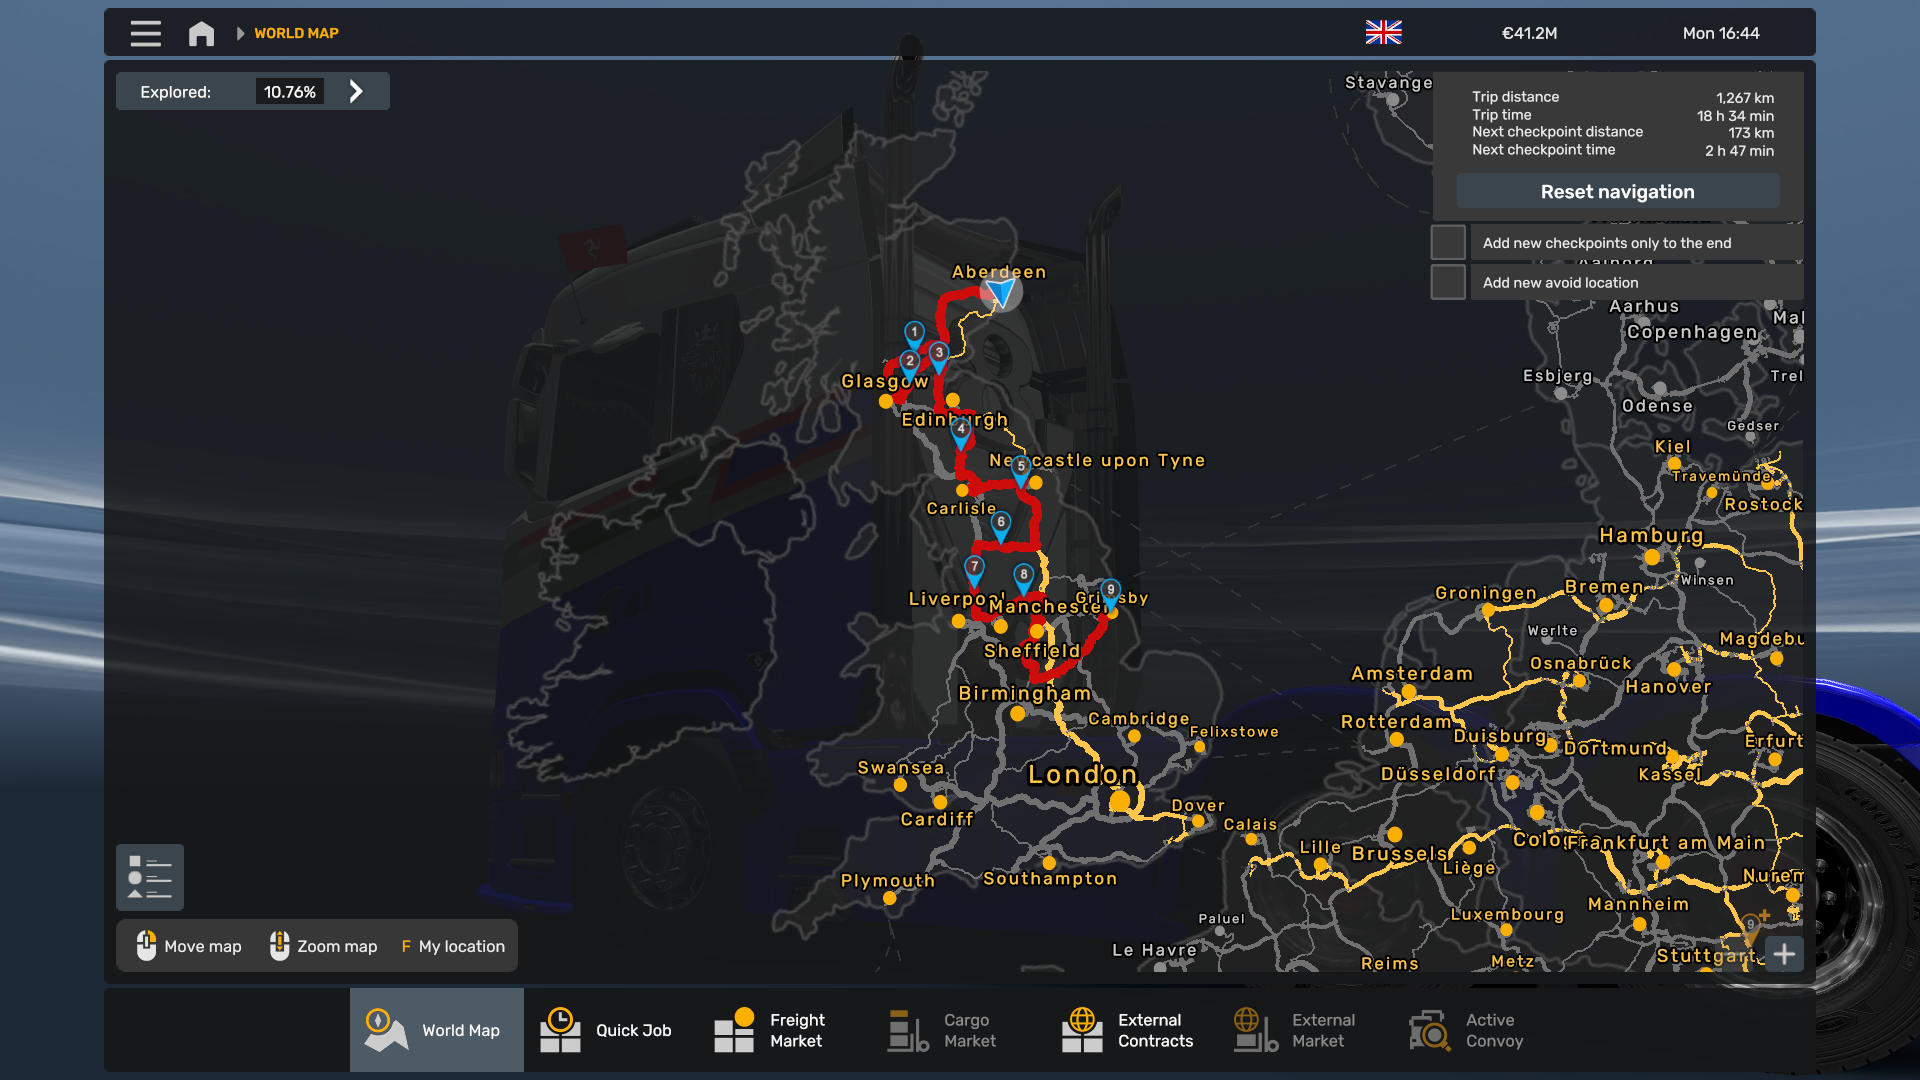Click the My location shortcut button
This screenshot has width=1920, height=1080.
[x=454, y=946]
